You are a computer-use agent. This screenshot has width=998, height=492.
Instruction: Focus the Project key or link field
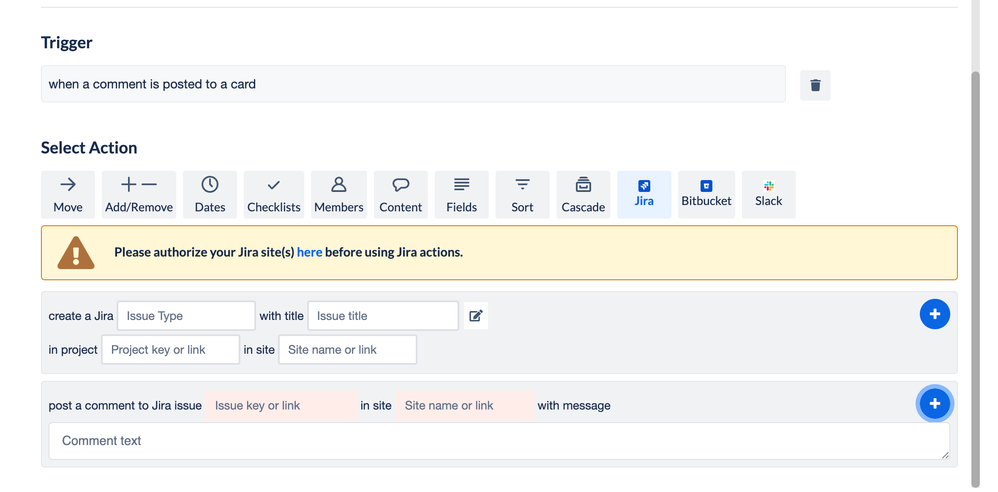(x=171, y=349)
